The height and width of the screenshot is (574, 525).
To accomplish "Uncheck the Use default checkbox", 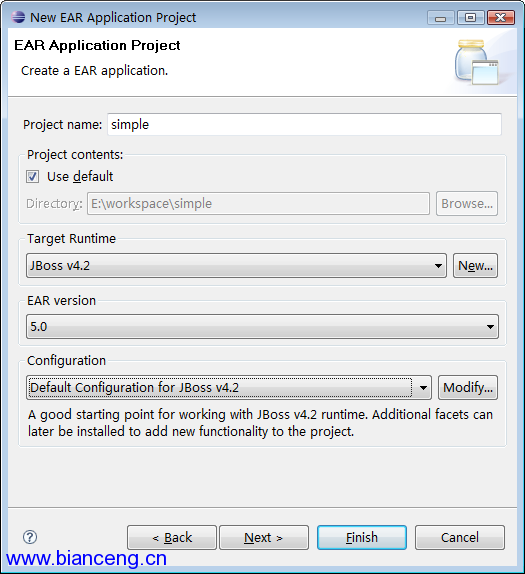I will [32, 176].
